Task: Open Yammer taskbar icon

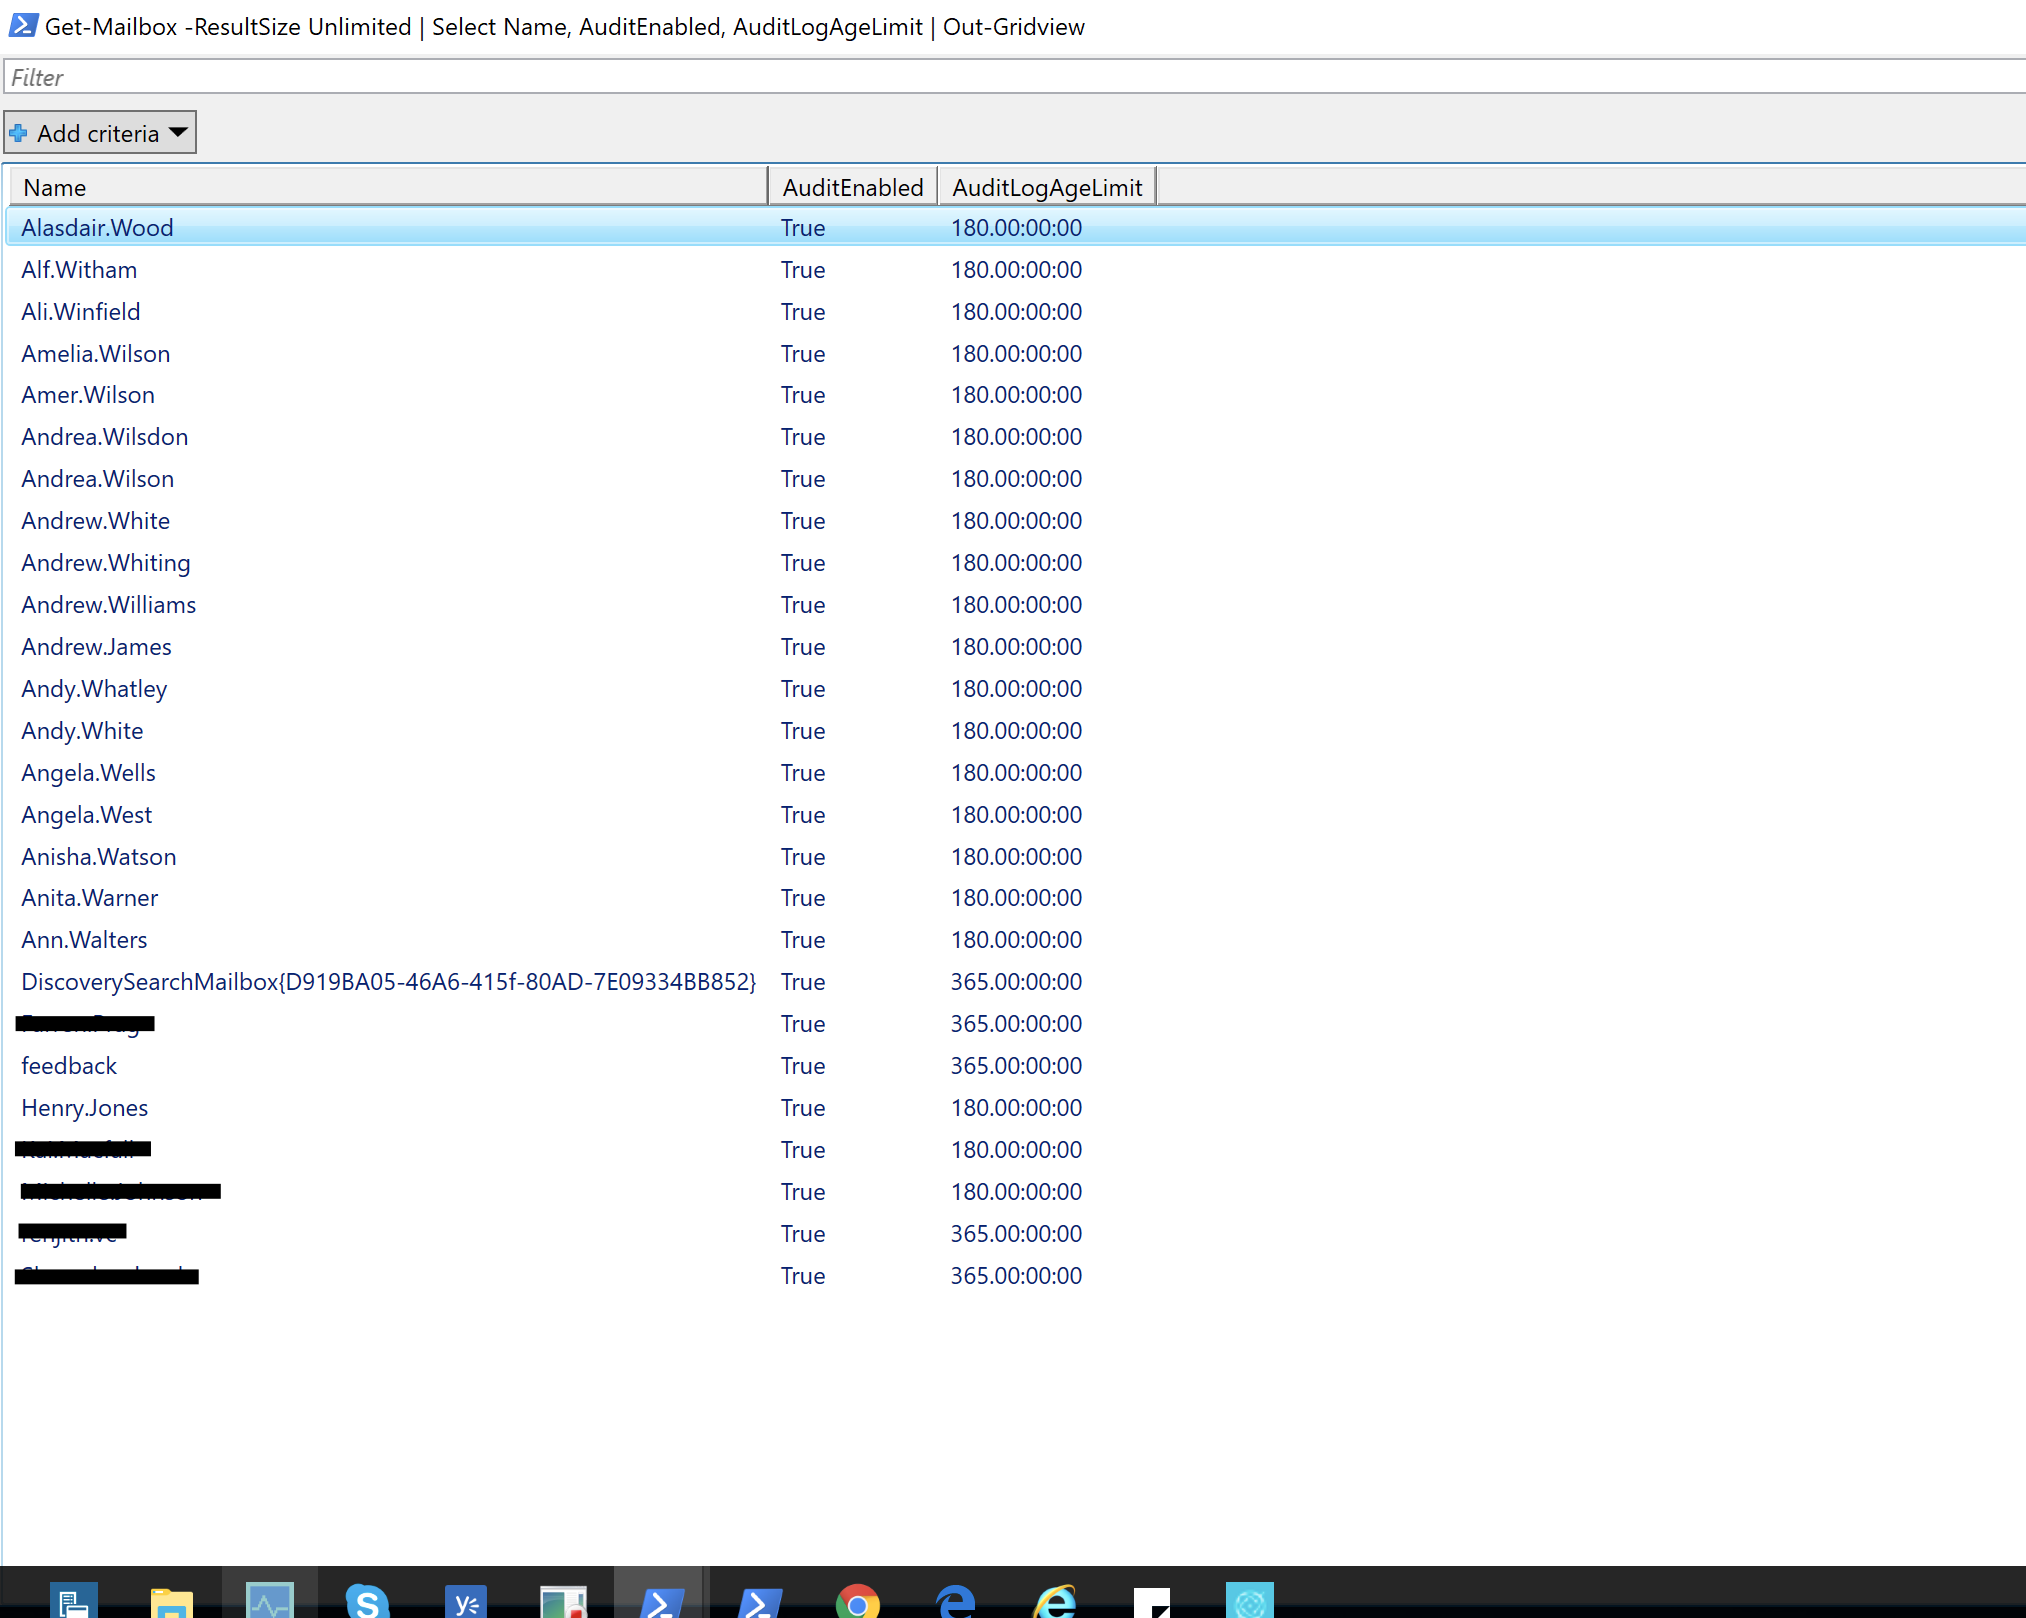Action: tap(465, 1600)
